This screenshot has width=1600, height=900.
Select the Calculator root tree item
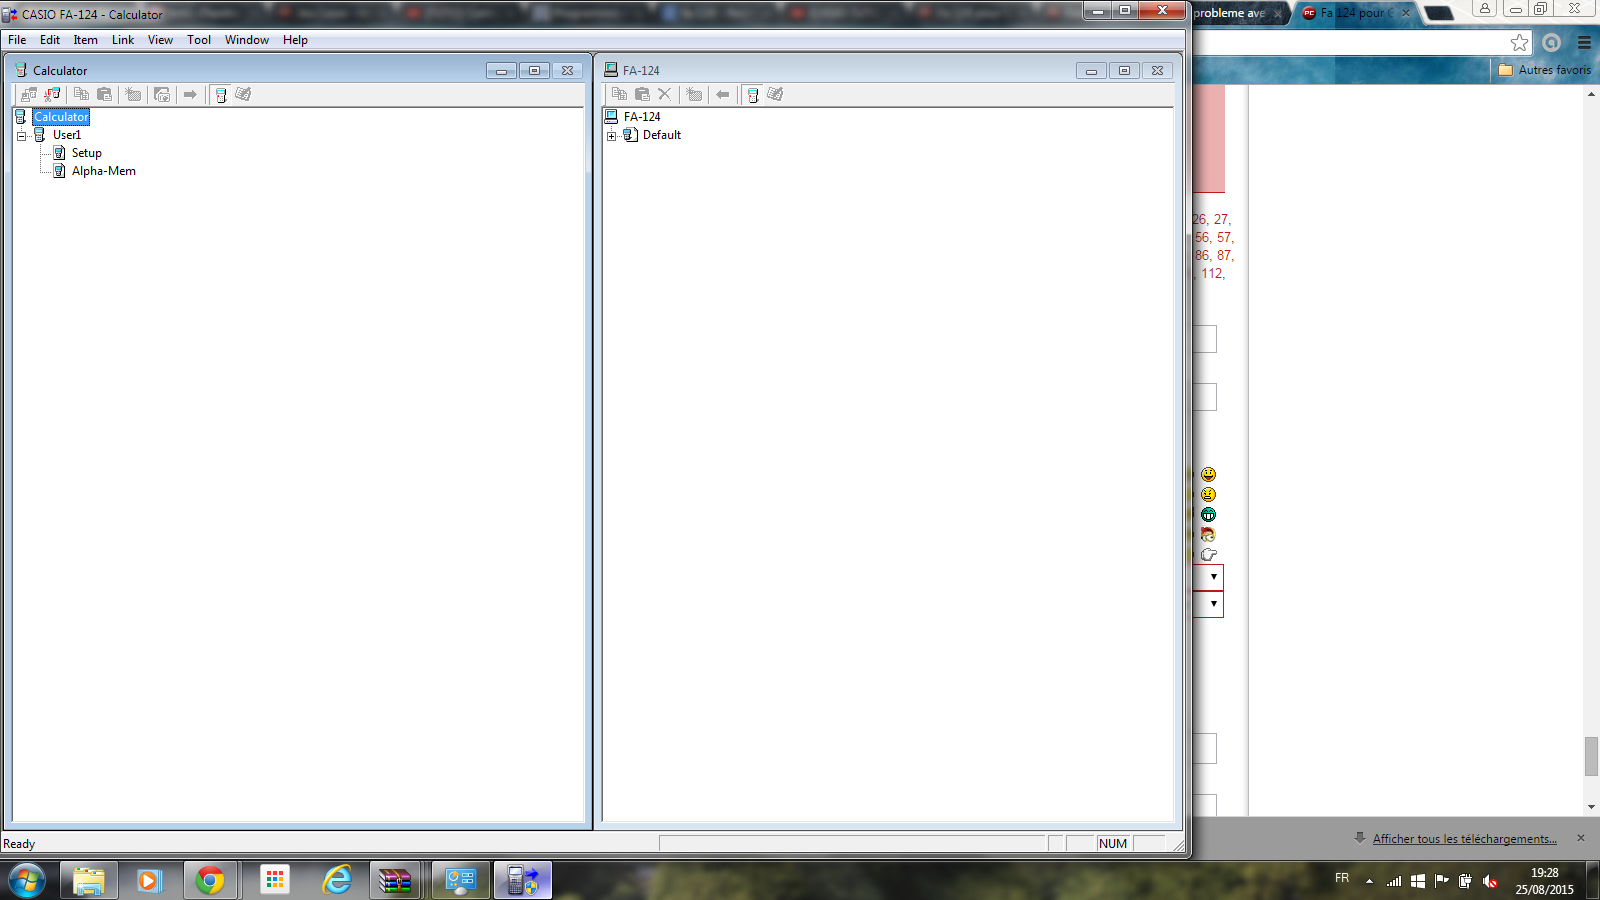(61, 117)
